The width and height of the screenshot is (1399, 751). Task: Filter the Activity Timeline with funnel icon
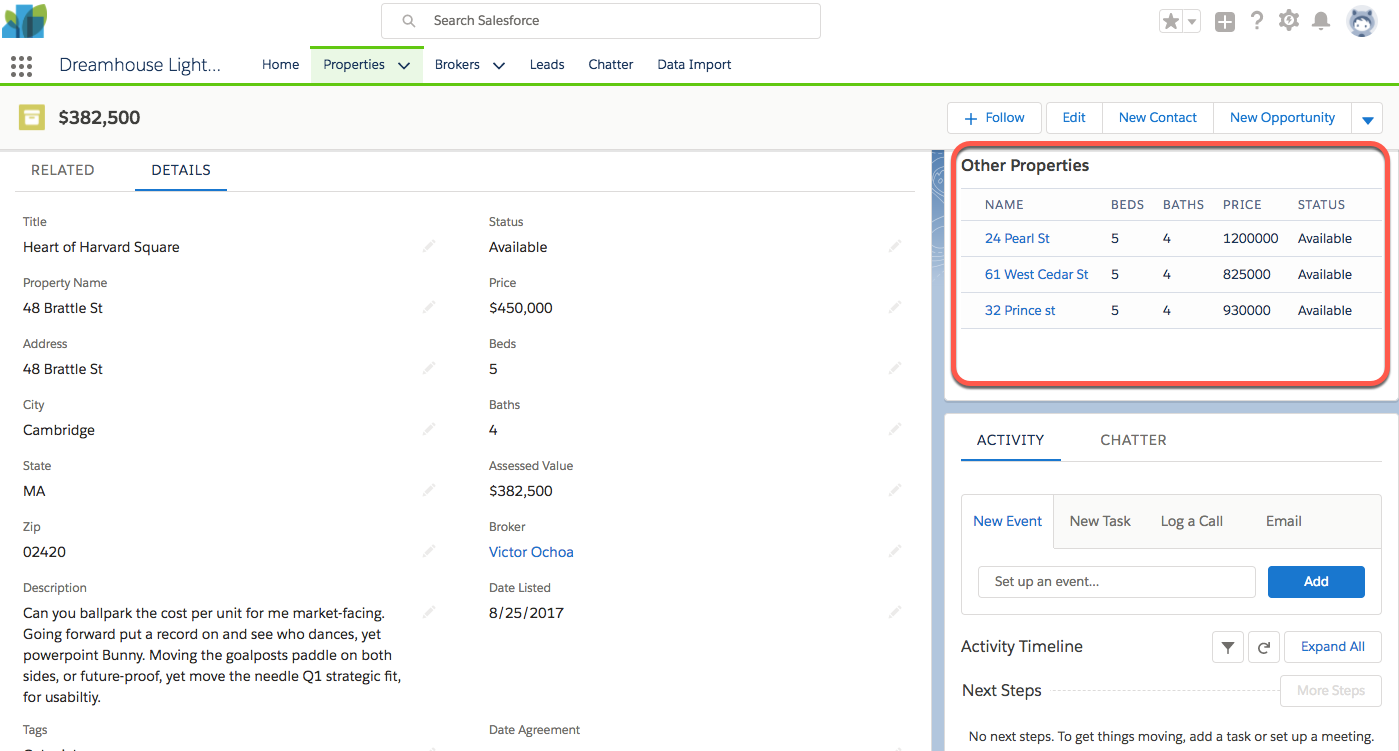point(1227,647)
